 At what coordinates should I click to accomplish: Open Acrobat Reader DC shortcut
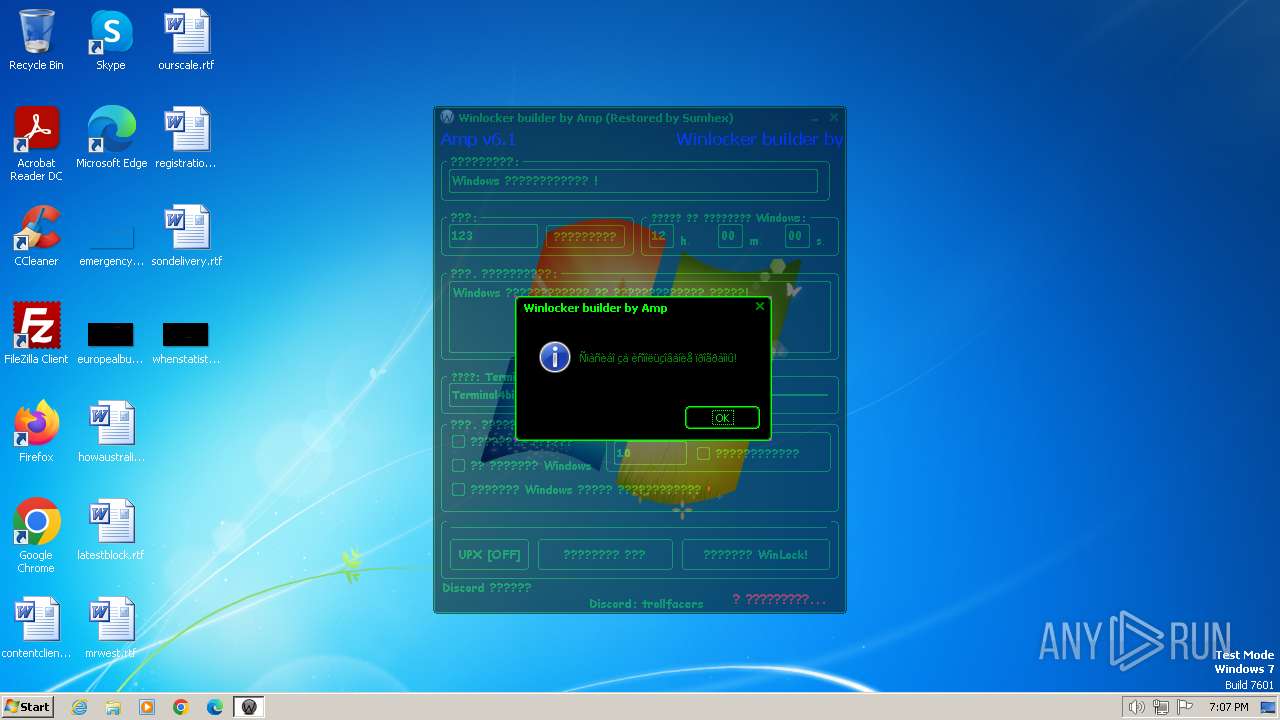pos(36,144)
